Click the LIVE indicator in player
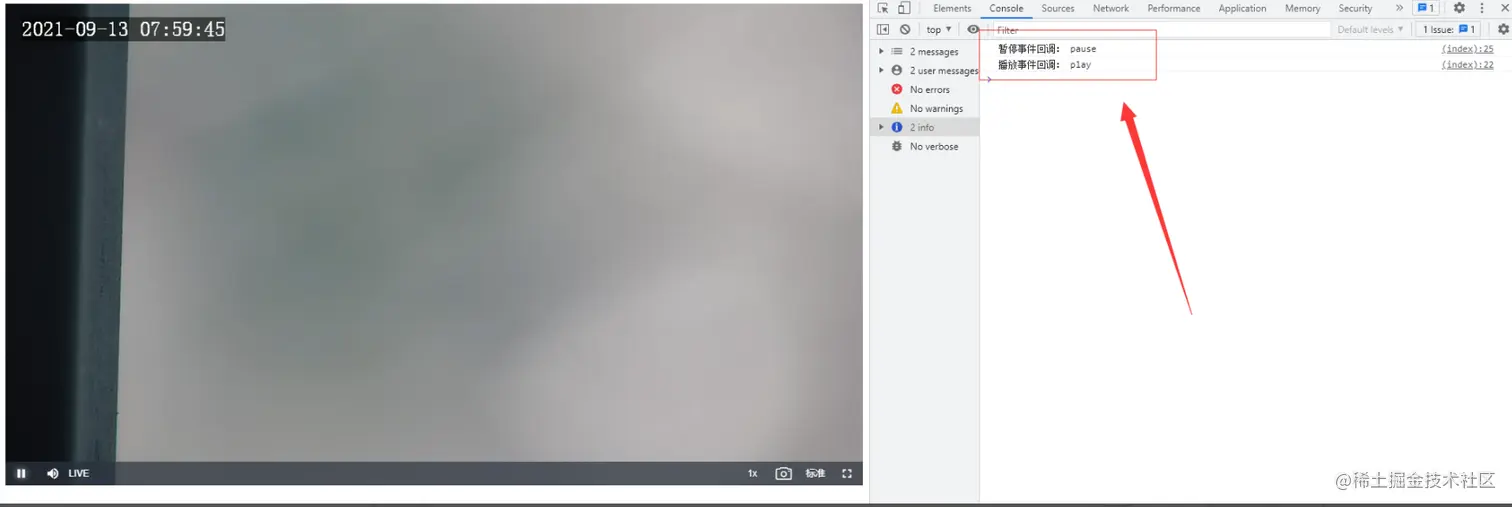This screenshot has width=1512, height=507. pyautogui.click(x=79, y=473)
